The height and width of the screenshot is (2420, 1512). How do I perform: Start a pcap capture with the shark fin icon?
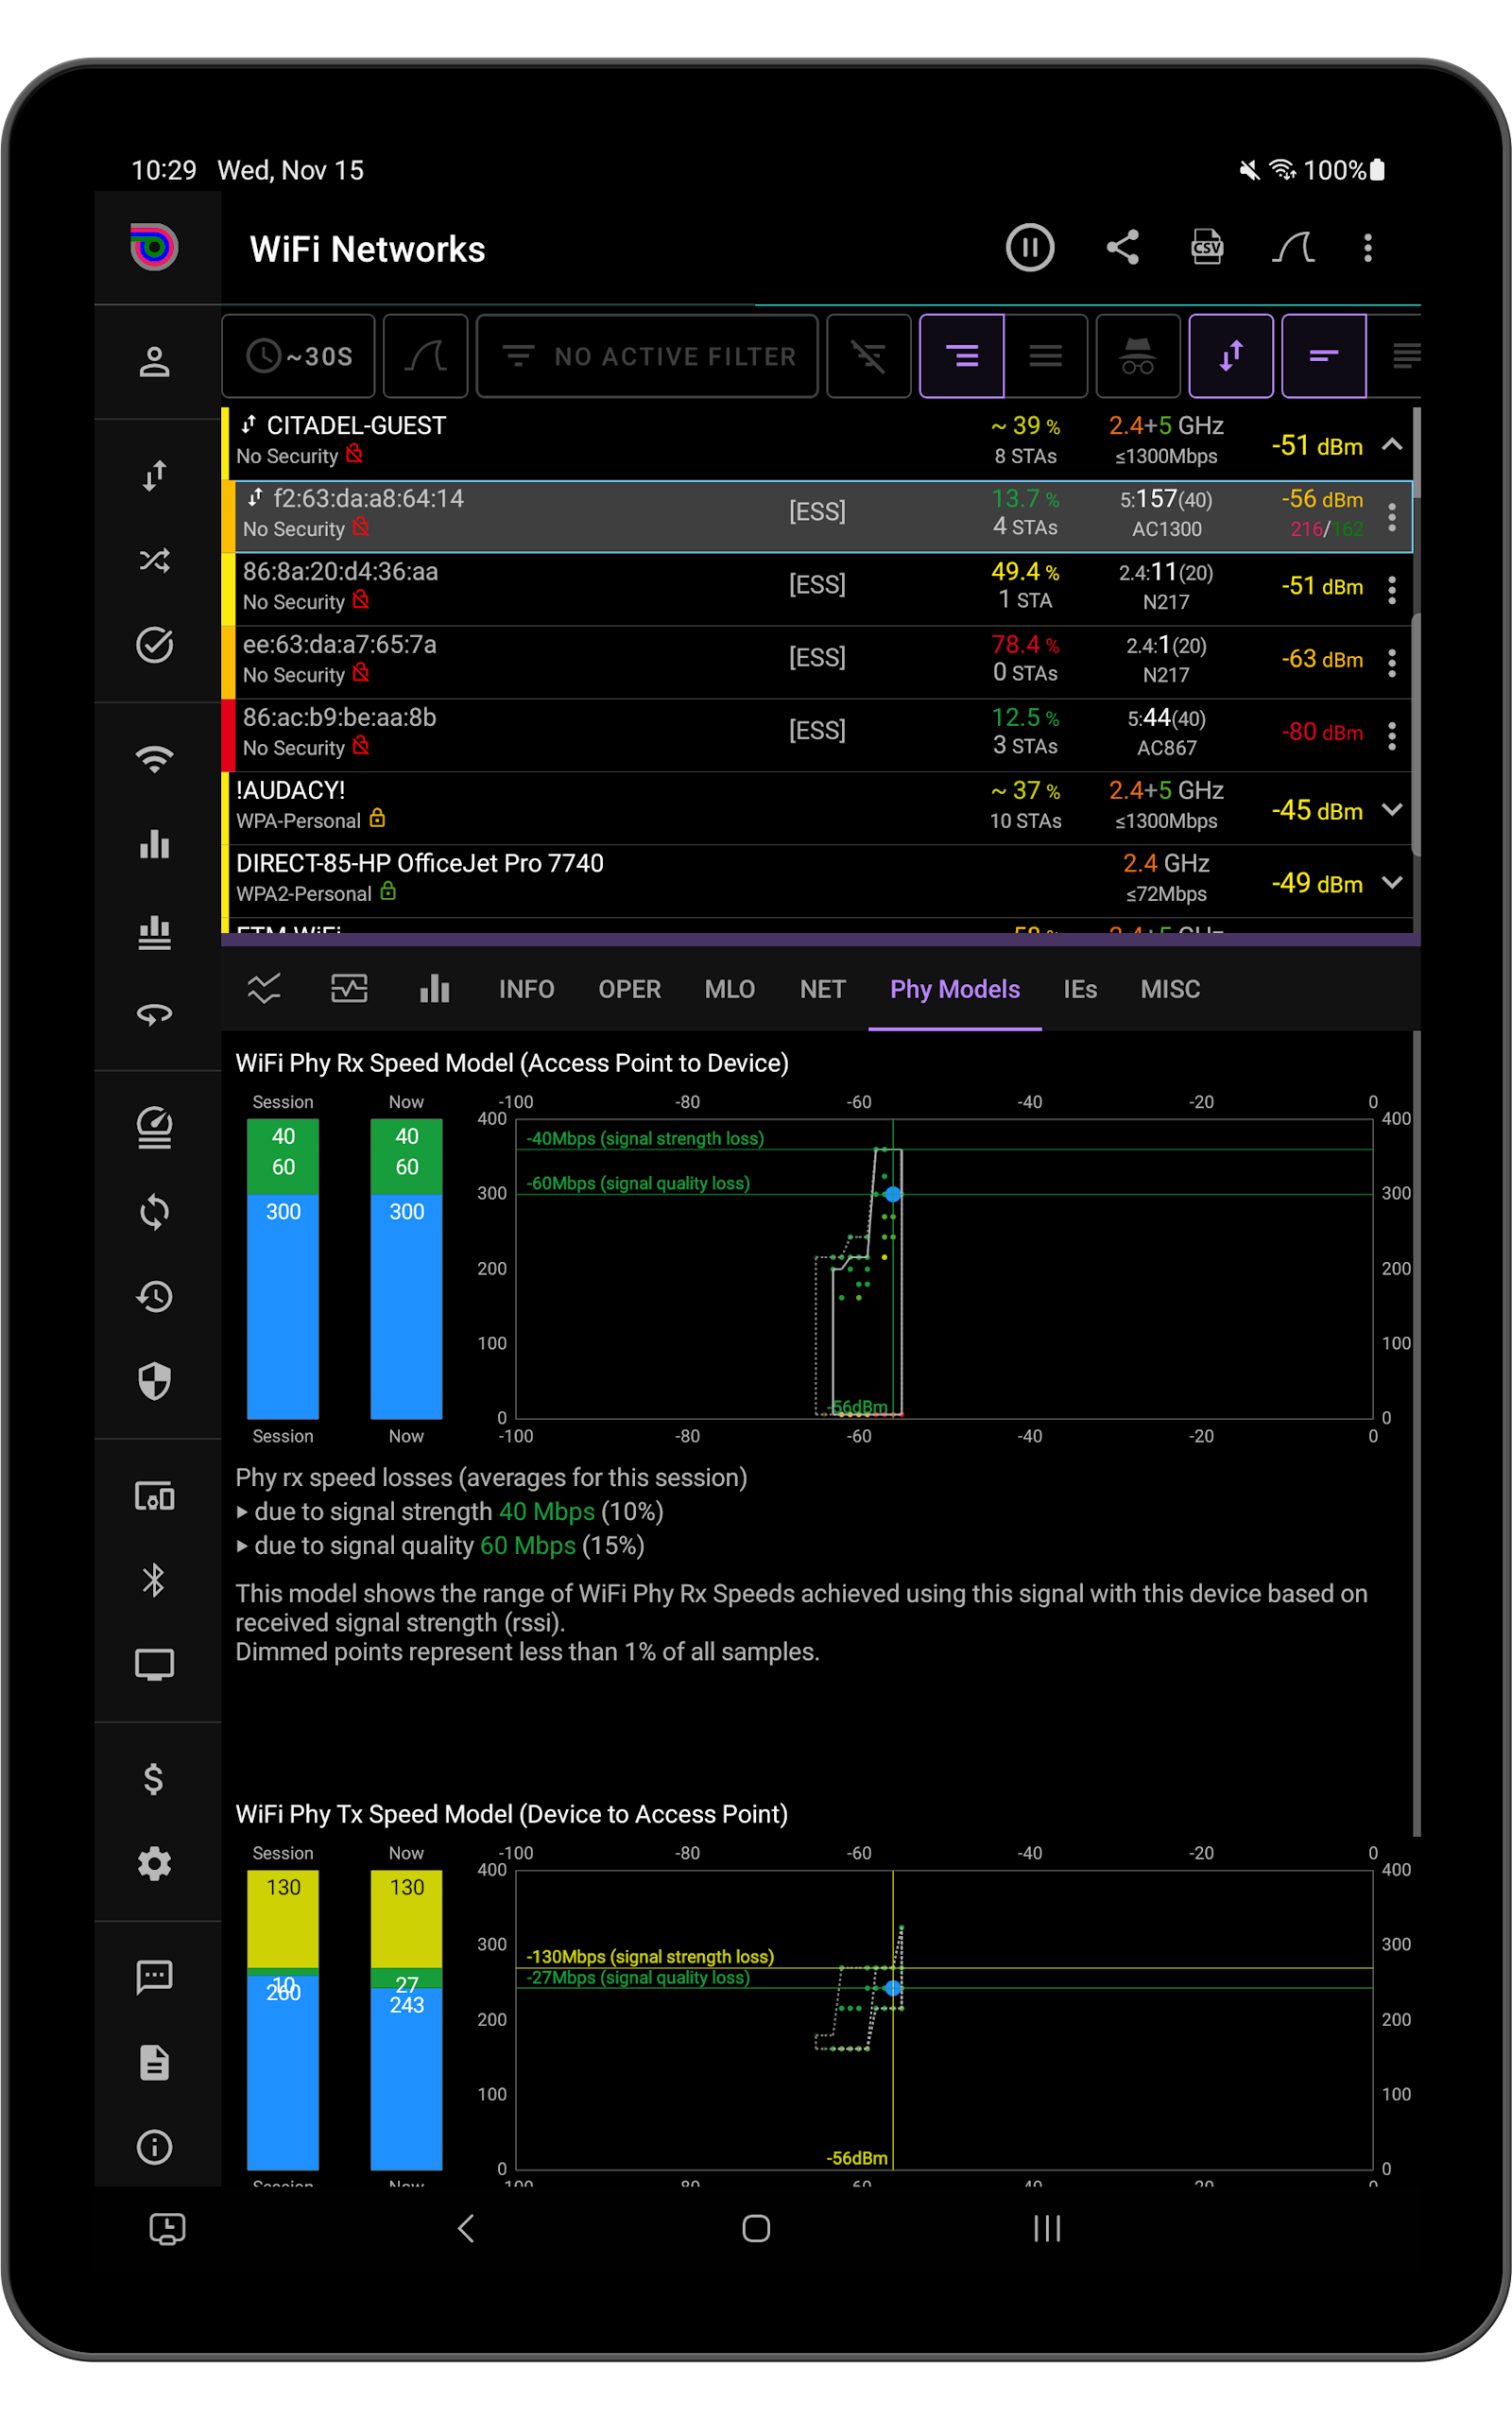click(1295, 248)
